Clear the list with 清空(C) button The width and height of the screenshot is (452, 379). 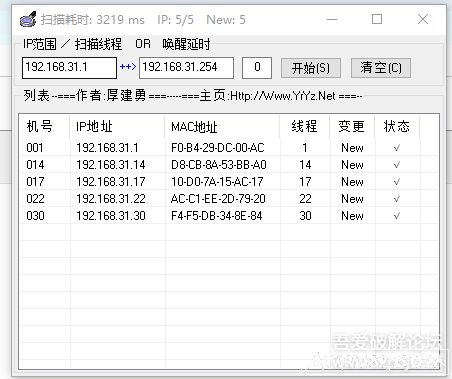coord(381,68)
